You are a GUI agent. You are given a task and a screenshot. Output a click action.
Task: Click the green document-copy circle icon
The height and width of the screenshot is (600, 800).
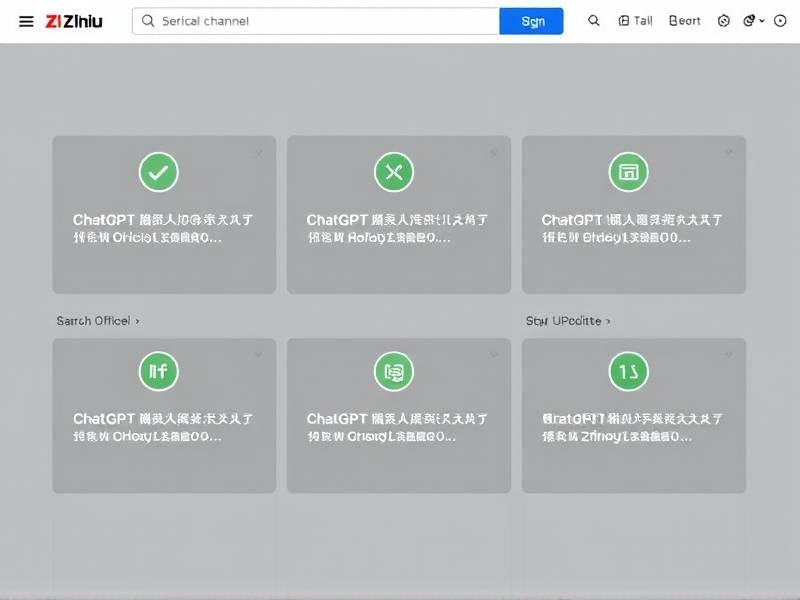coord(393,372)
